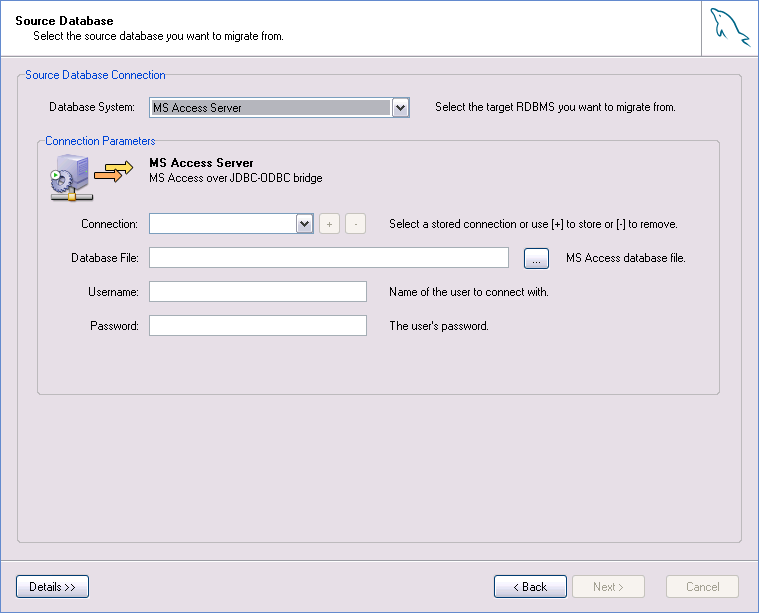The image size is (759, 613).
Task: Click the MySQL dolphin logo icon
Action: pyautogui.click(x=729, y=28)
